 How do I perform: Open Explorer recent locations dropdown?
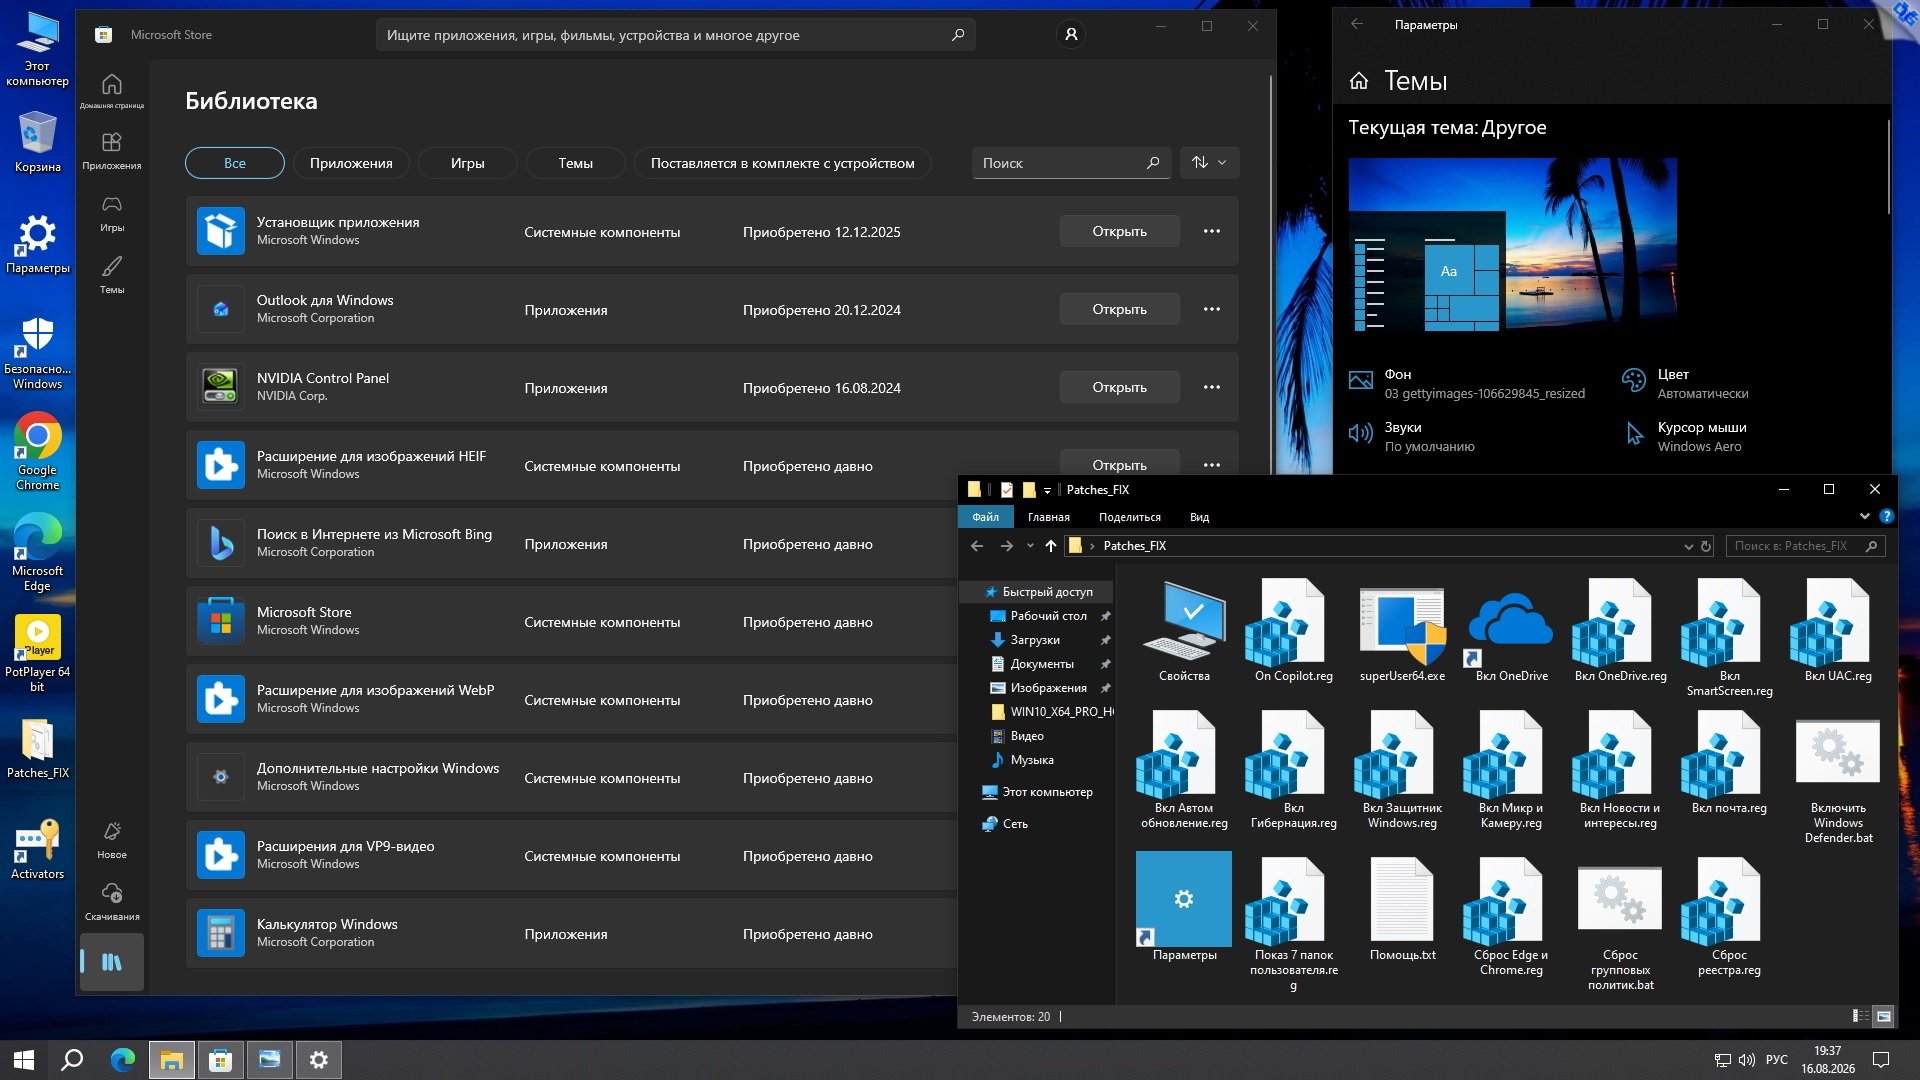coord(1030,546)
